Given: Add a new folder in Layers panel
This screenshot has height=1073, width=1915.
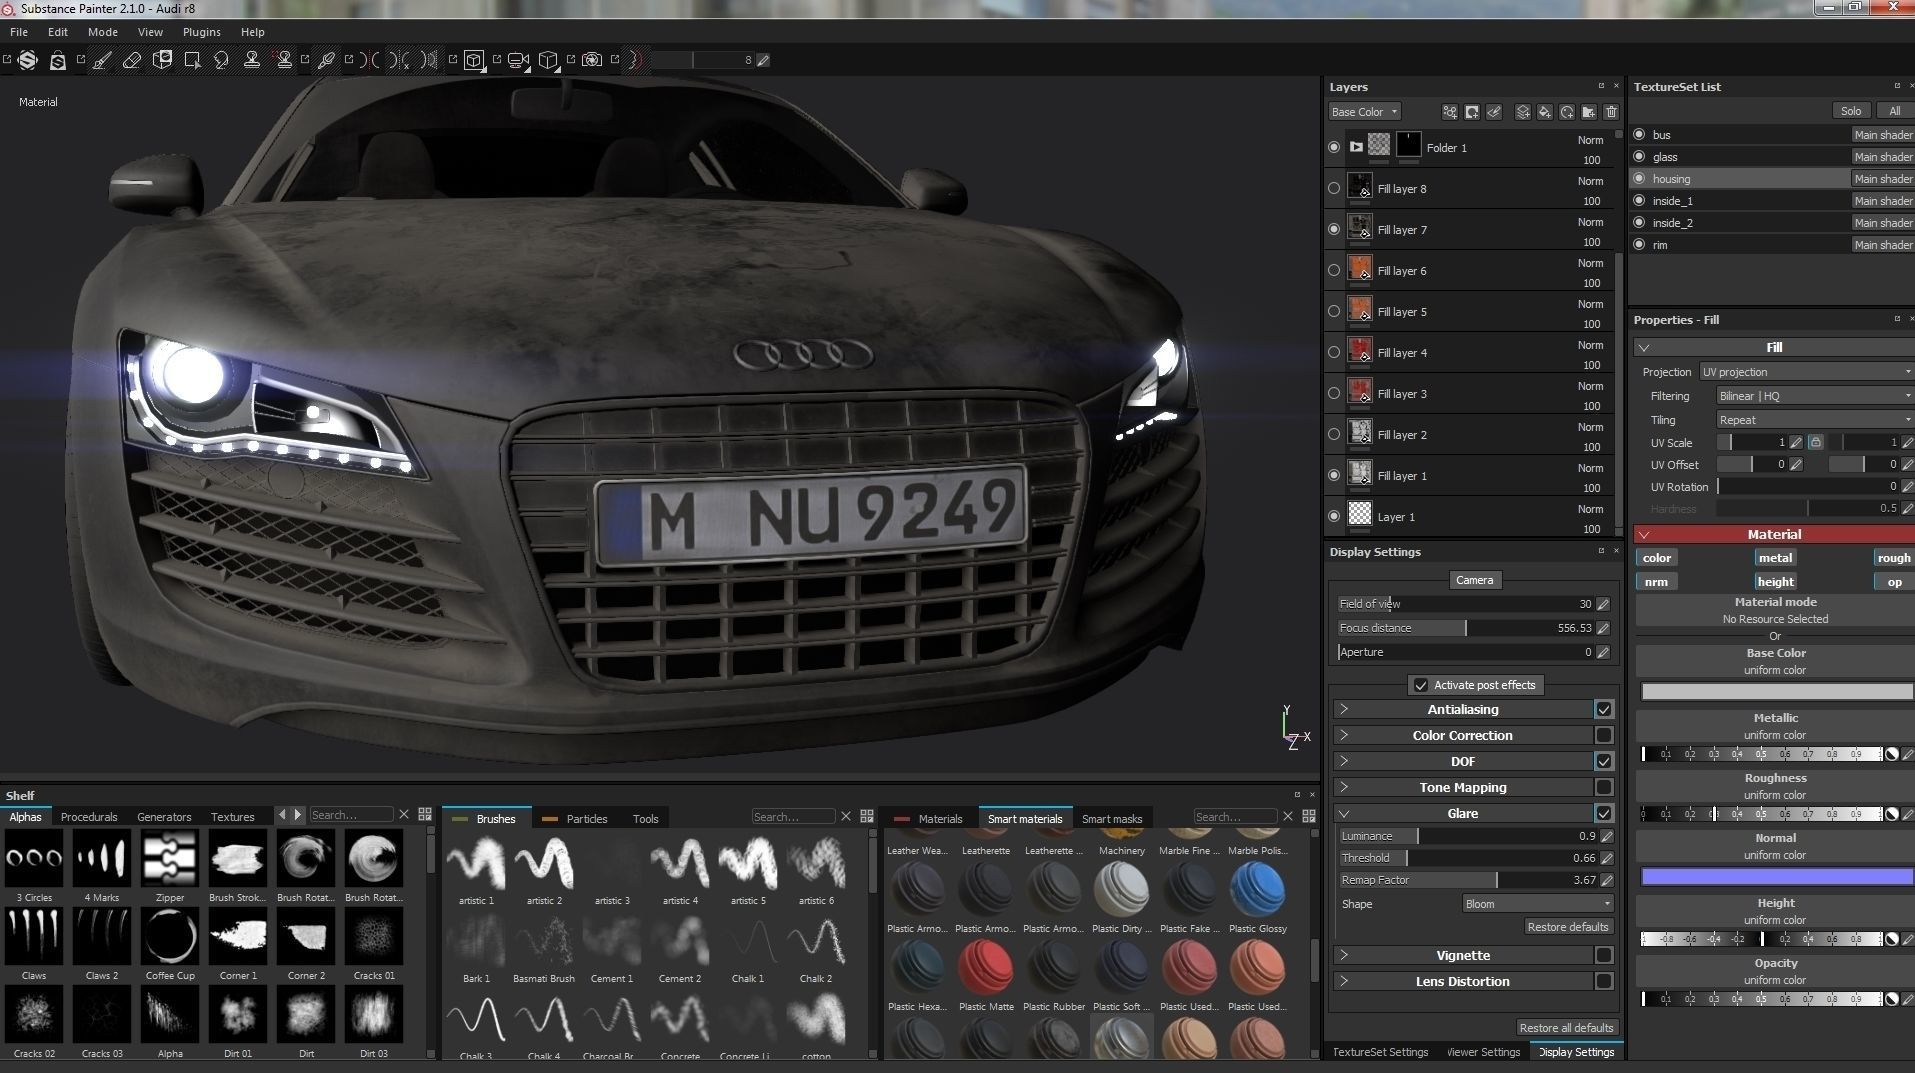Looking at the screenshot, I should tap(1589, 112).
